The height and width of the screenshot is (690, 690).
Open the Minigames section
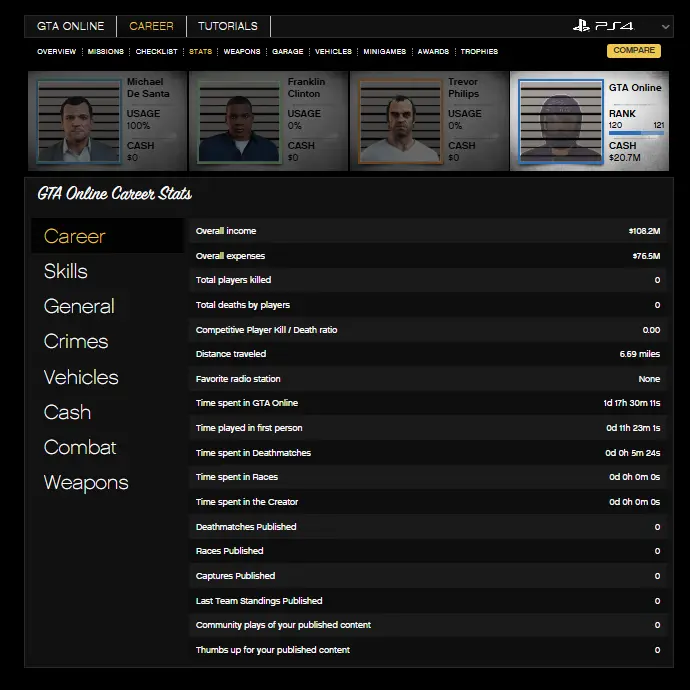(384, 51)
